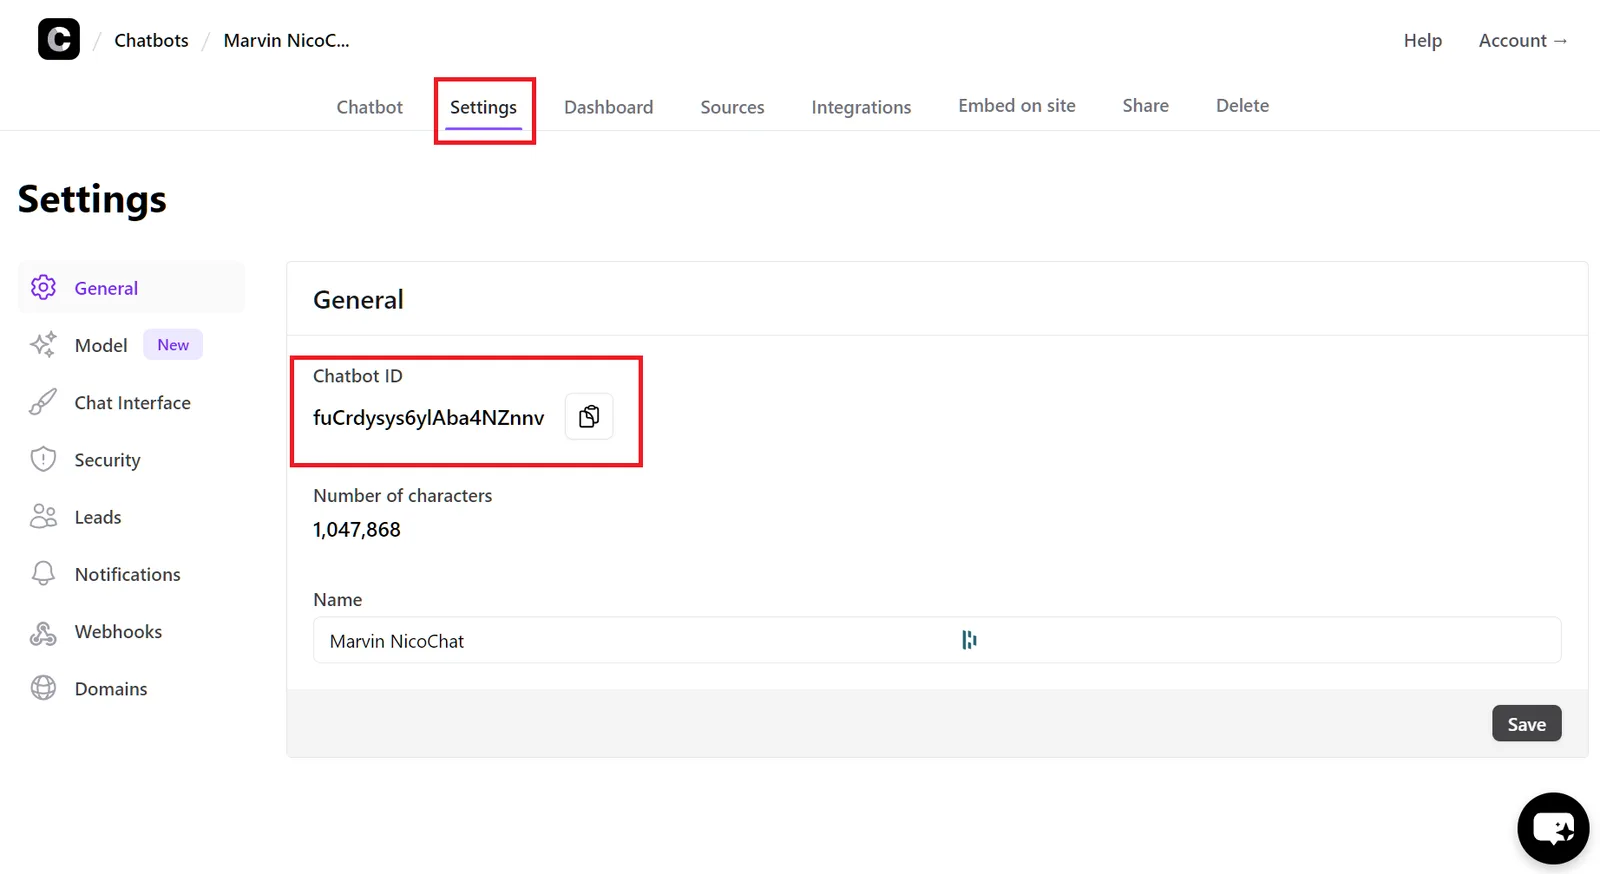Open the Share tab

[x=1145, y=106]
